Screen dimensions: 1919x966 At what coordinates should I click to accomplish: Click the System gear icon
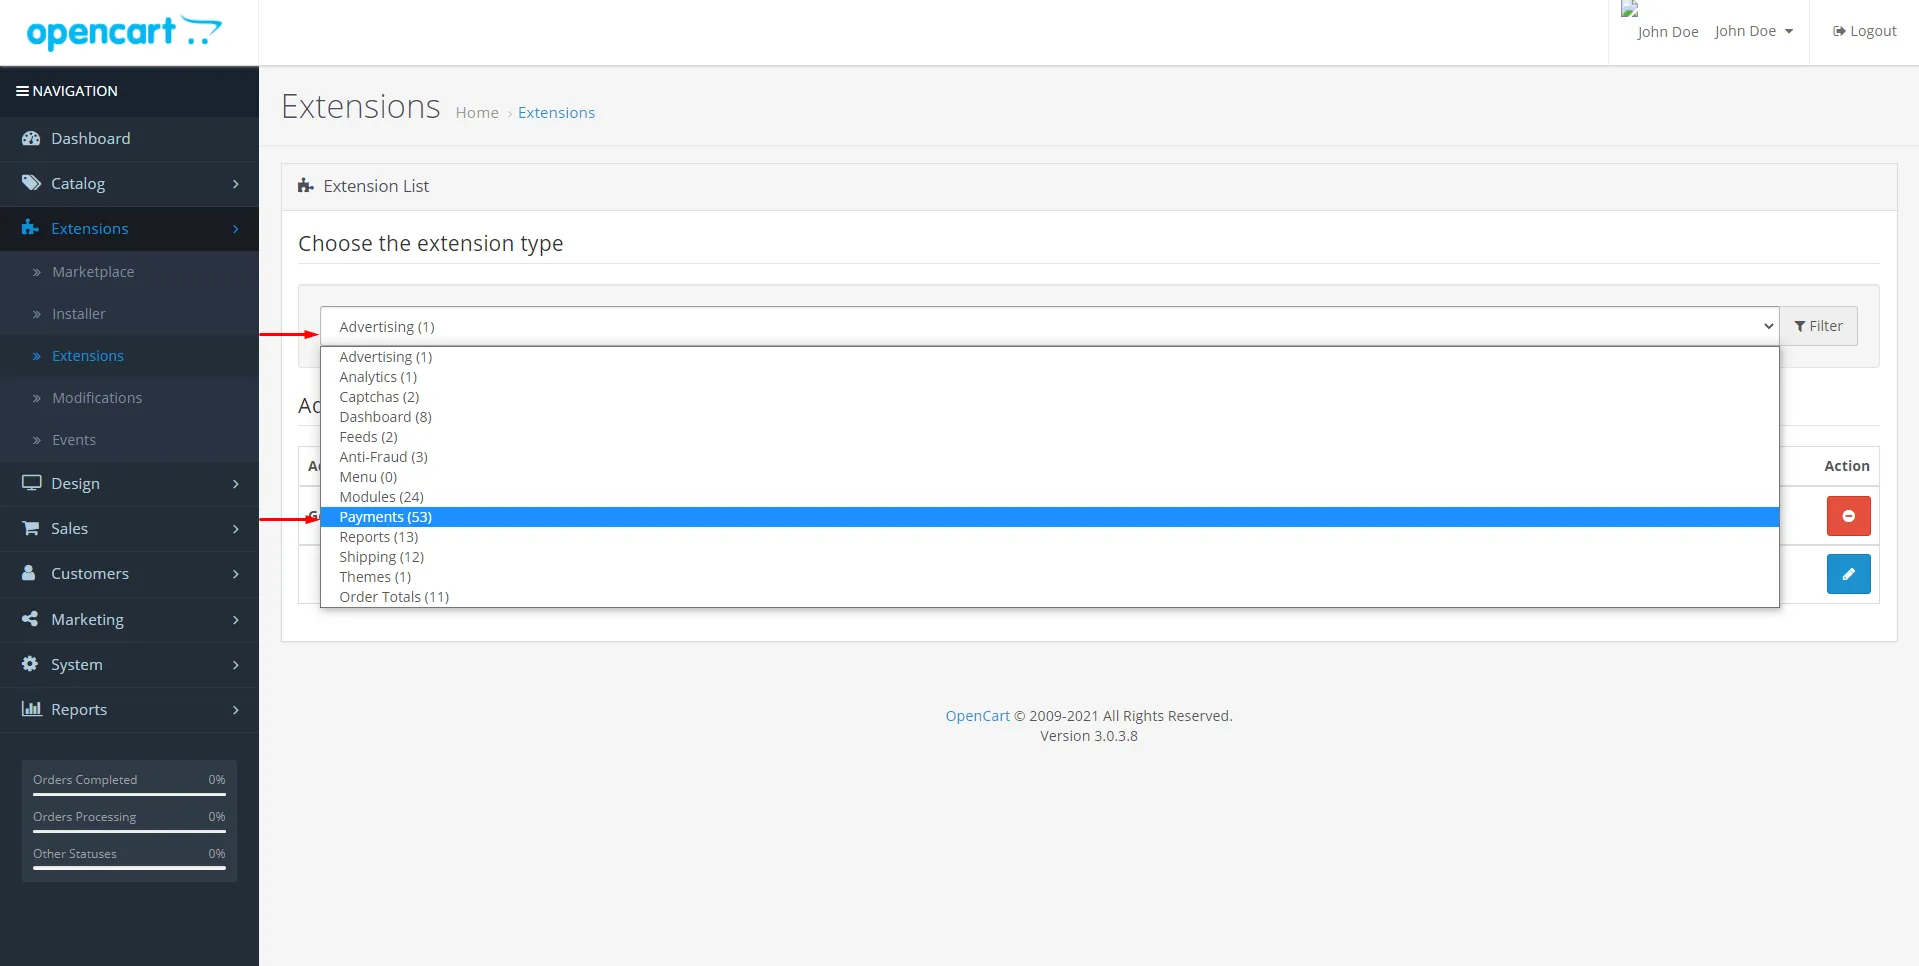(30, 664)
